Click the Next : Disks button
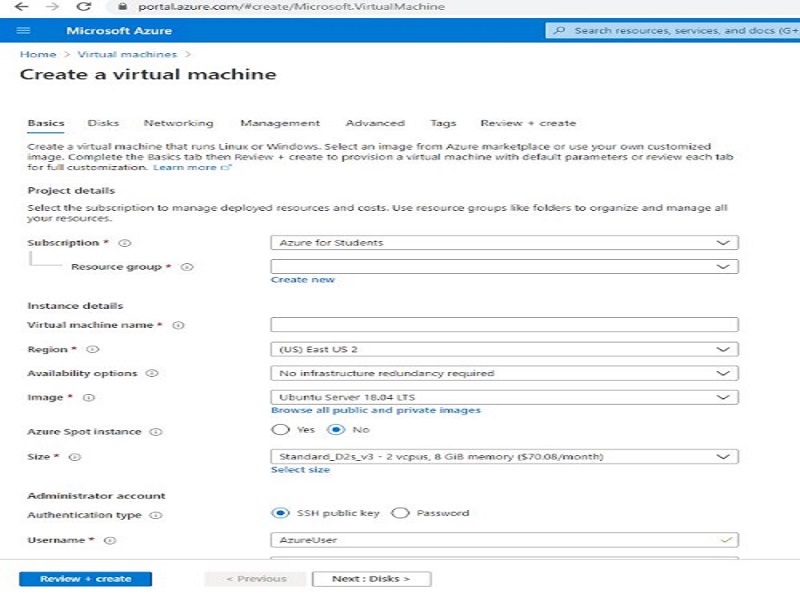Image resolution: width=800 pixels, height=600 pixels. (x=371, y=579)
